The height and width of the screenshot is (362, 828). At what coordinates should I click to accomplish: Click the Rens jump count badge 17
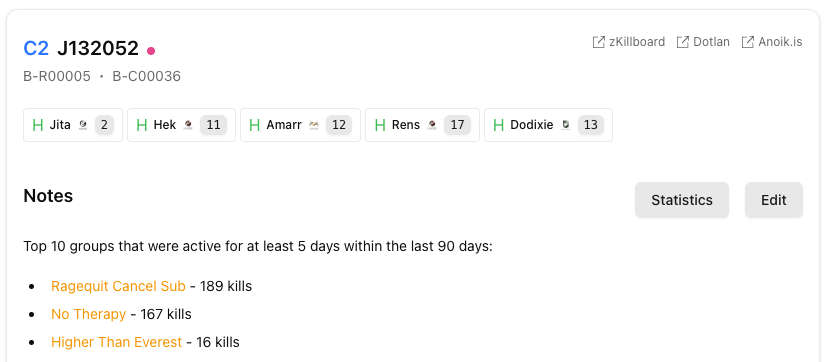point(457,125)
